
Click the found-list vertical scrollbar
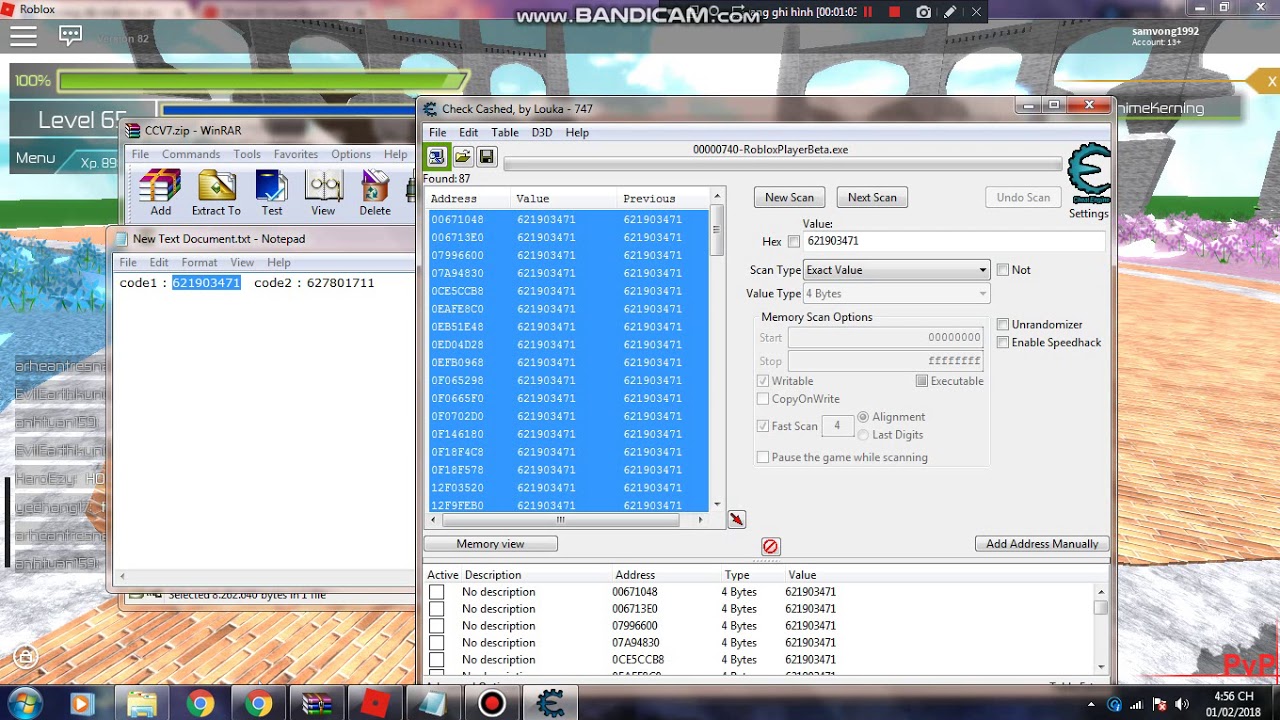(x=716, y=350)
